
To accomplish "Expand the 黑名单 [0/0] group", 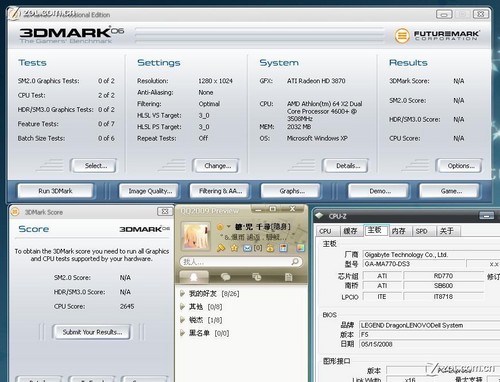I will [x=182, y=333].
